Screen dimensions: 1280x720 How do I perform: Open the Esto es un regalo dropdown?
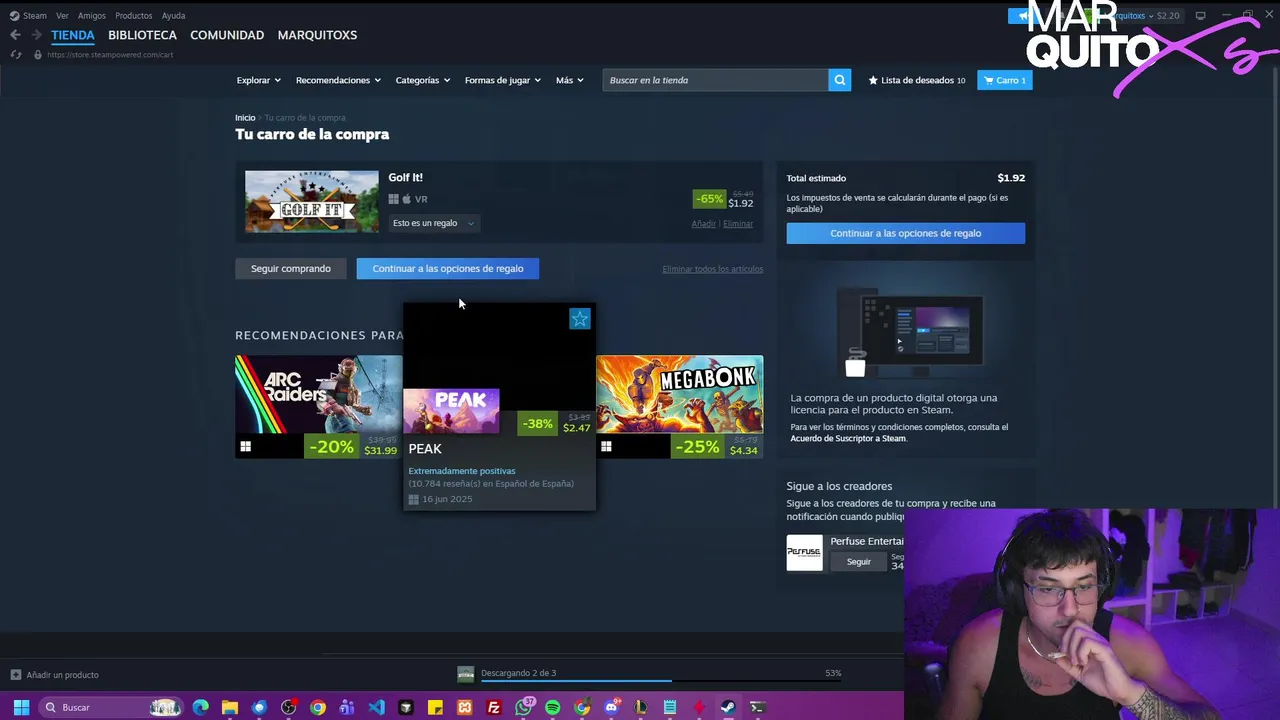[x=433, y=223]
